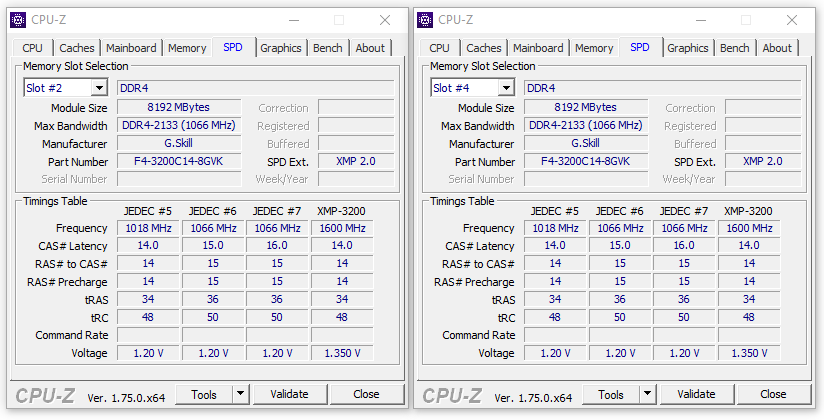Open About tab in the Slot #4 window
Image resolution: width=824 pixels, height=420 pixels.
[x=777, y=48]
